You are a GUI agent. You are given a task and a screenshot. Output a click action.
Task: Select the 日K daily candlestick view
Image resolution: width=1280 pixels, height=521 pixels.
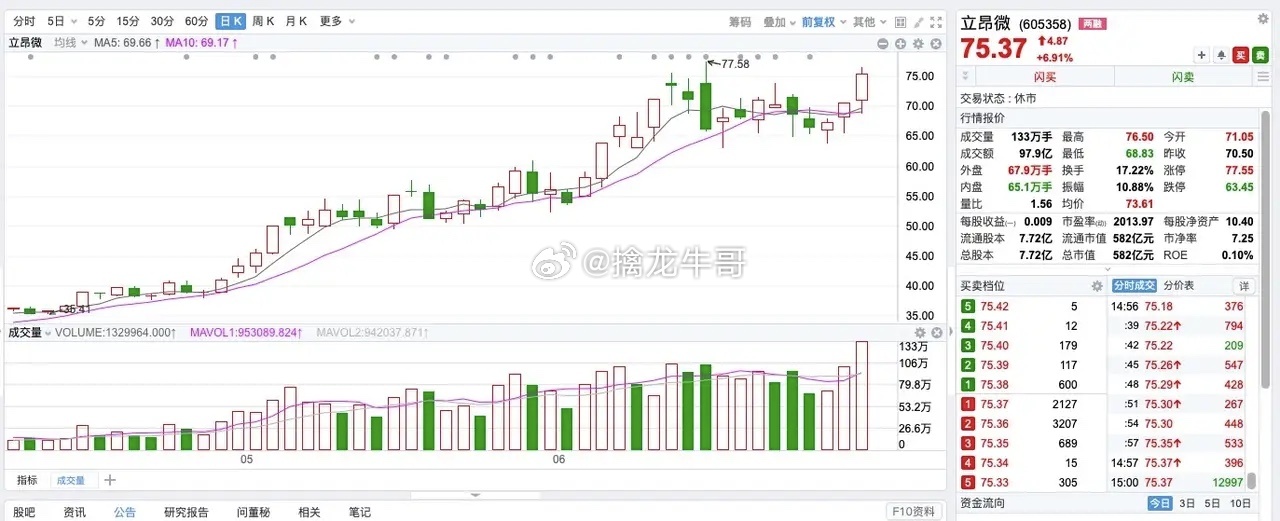(x=230, y=21)
